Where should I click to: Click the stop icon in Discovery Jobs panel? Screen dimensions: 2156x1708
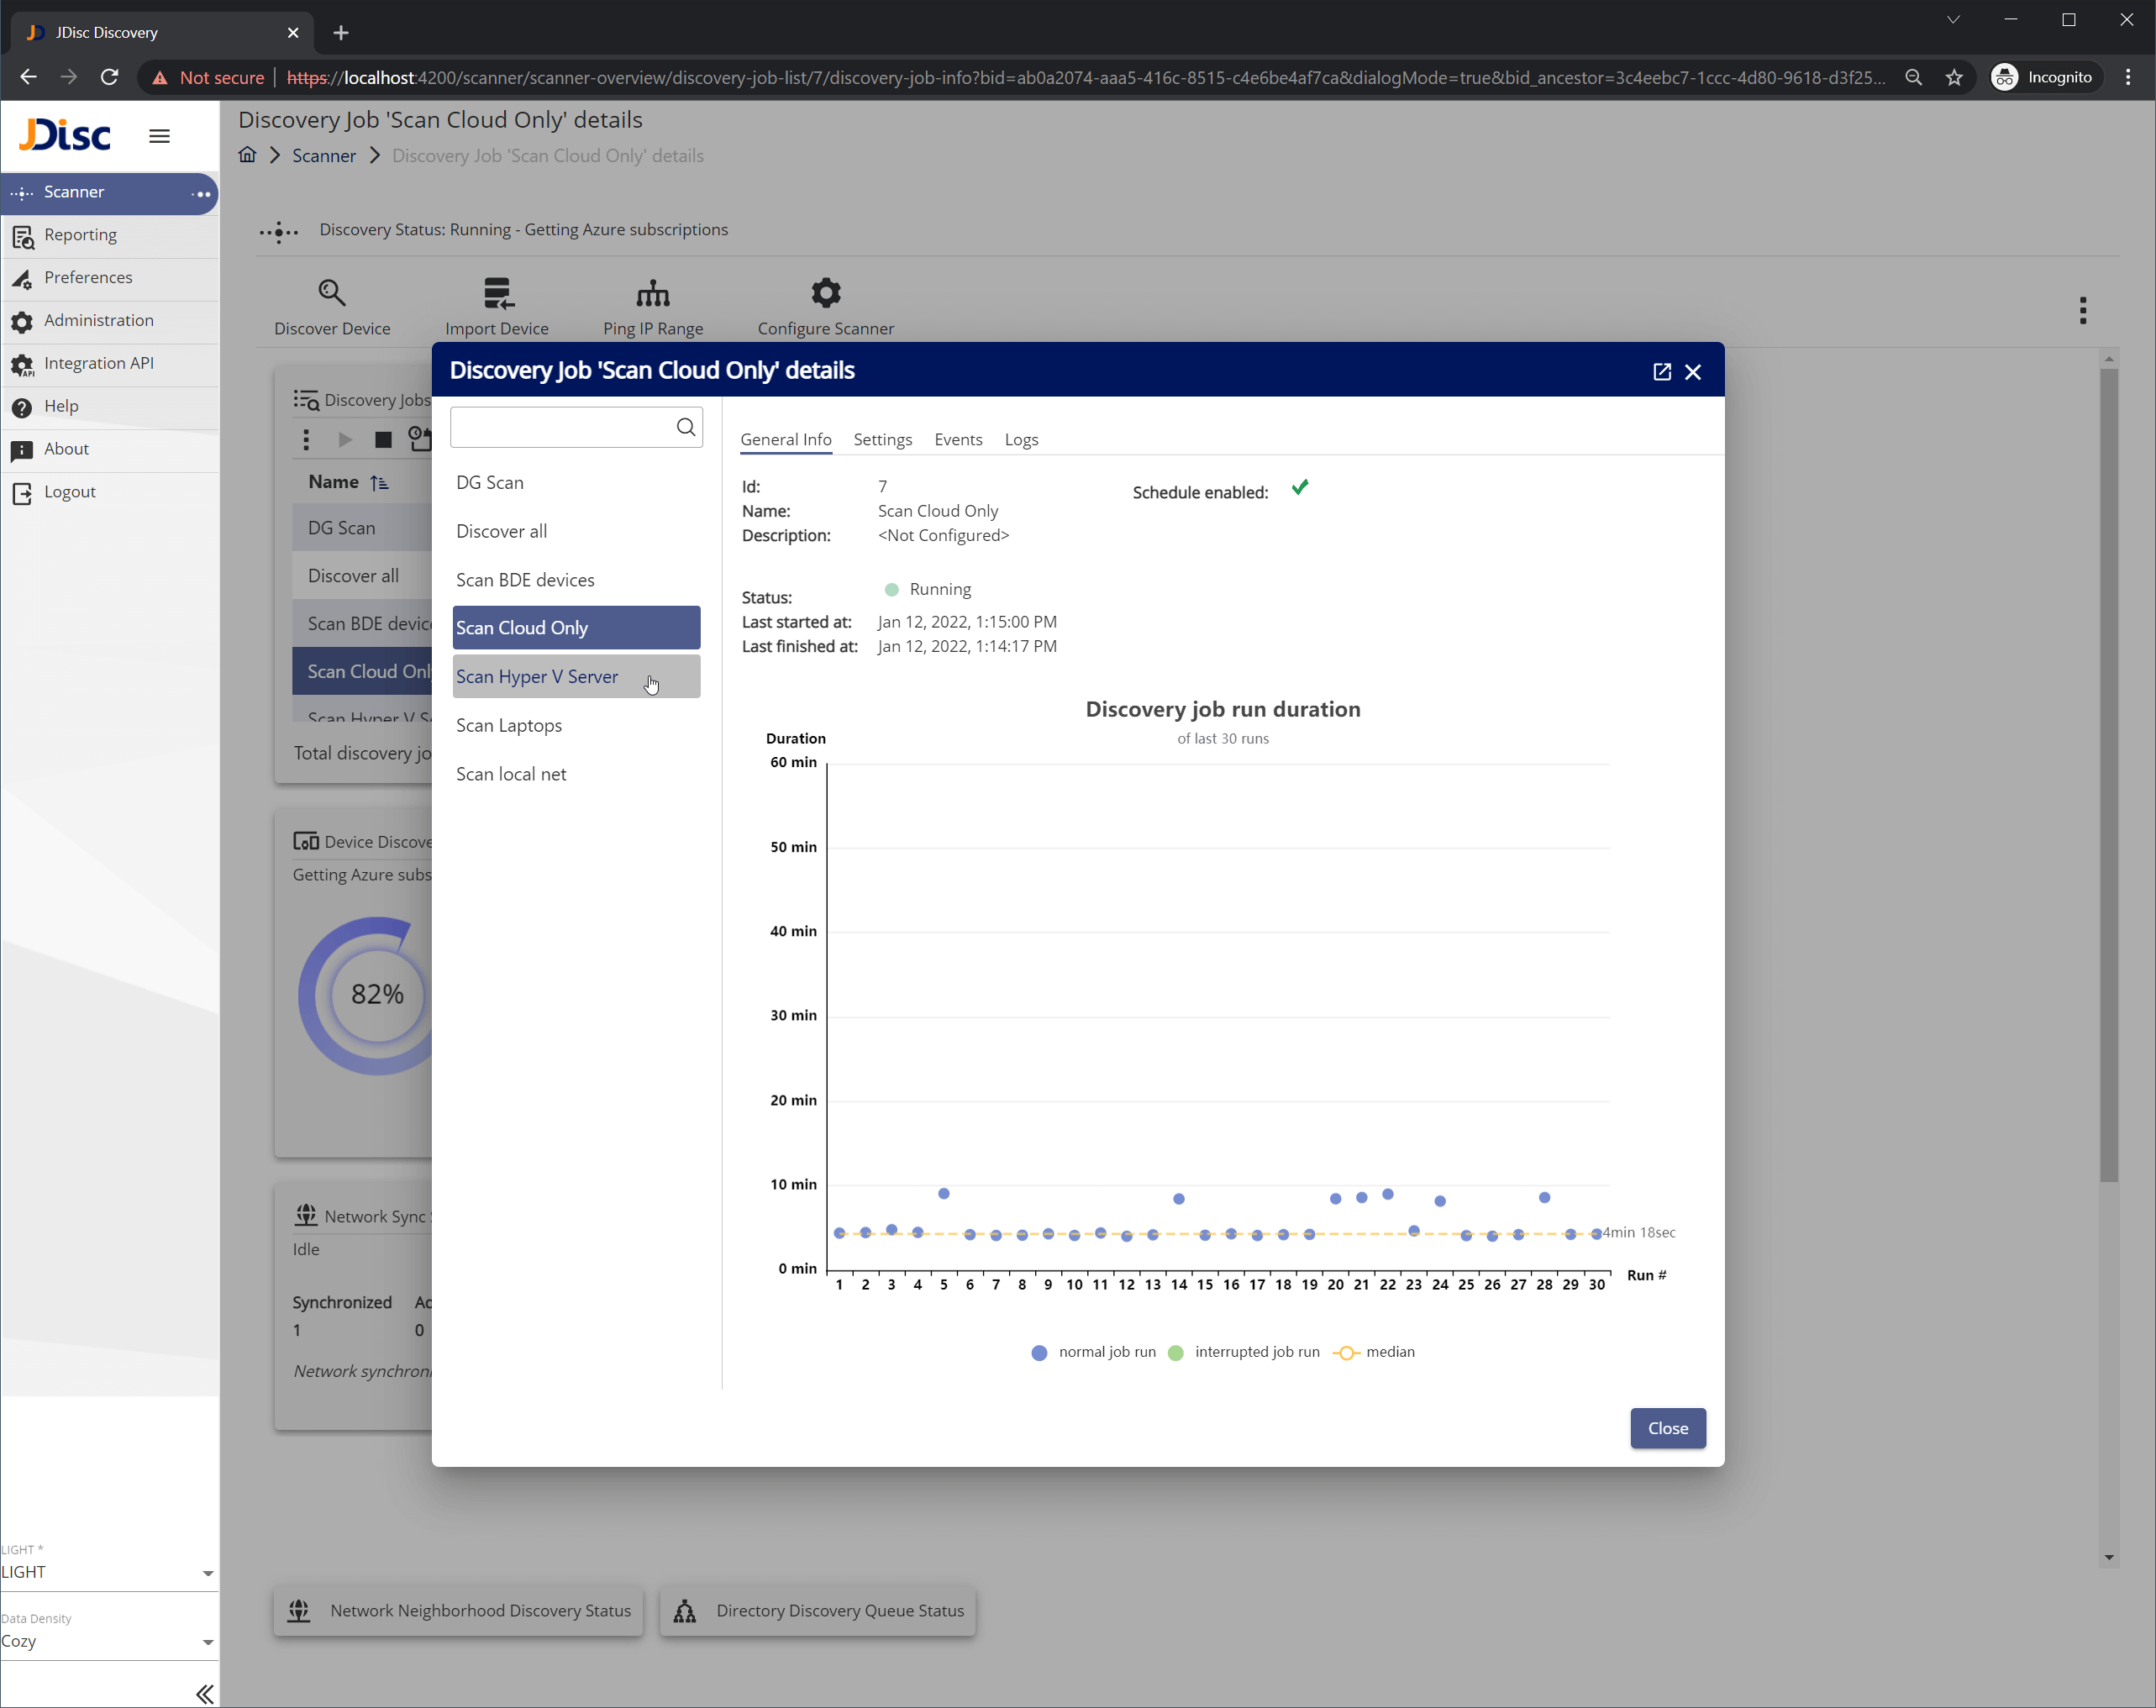[x=382, y=439]
